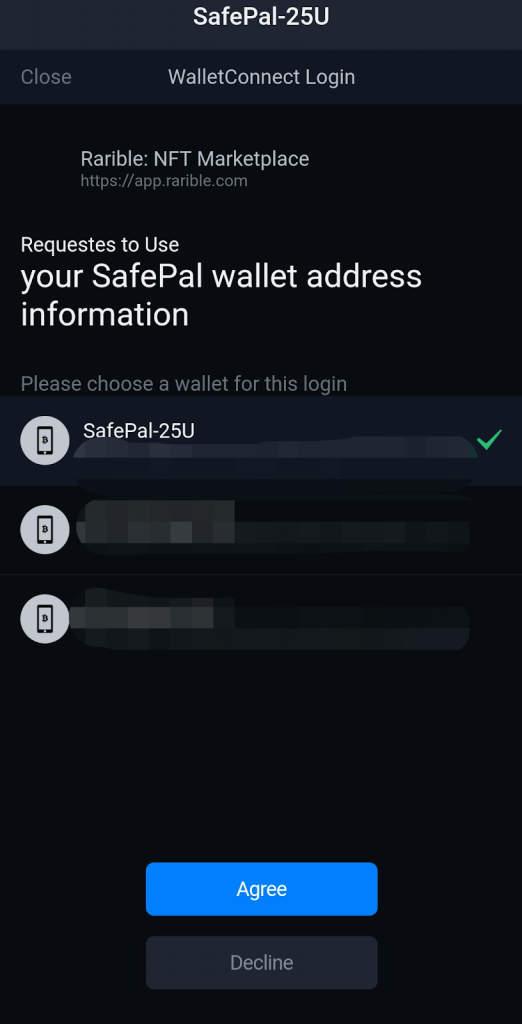Screen dimensions: 522x1024
Task: Click the 'Requestes to Use' text
Action: pyautogui.click(x=100, y=245)
